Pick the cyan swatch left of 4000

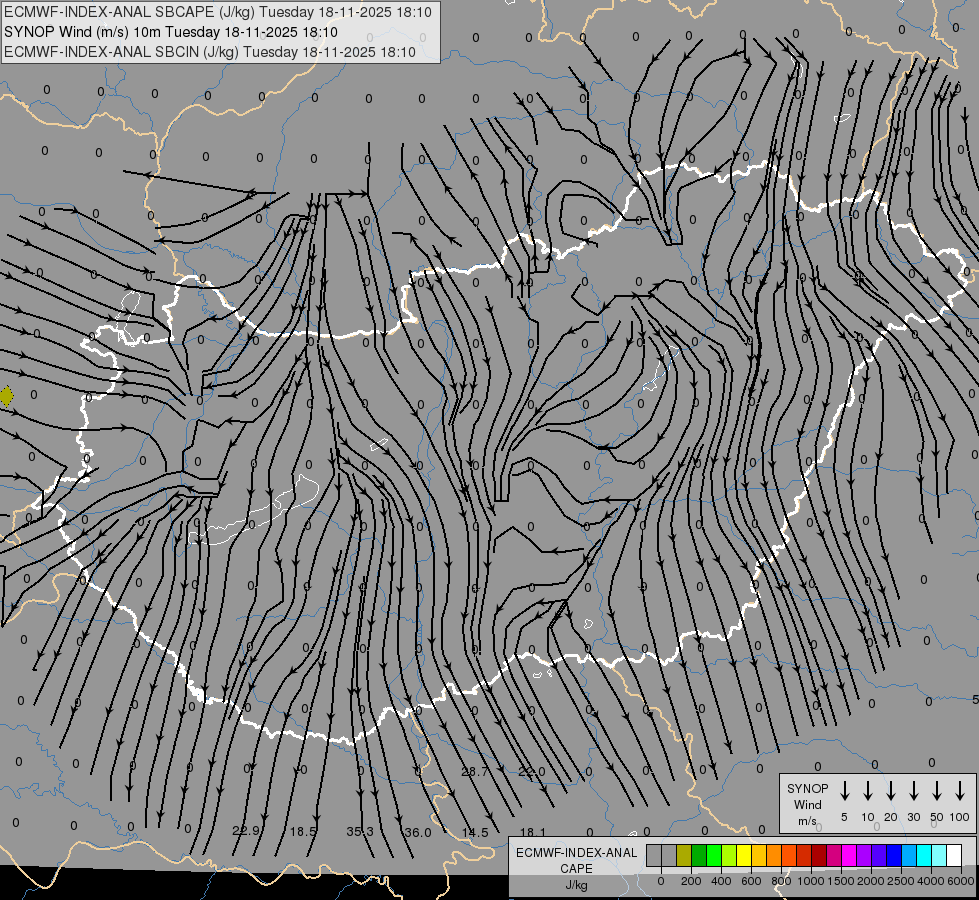click(925, 856)
